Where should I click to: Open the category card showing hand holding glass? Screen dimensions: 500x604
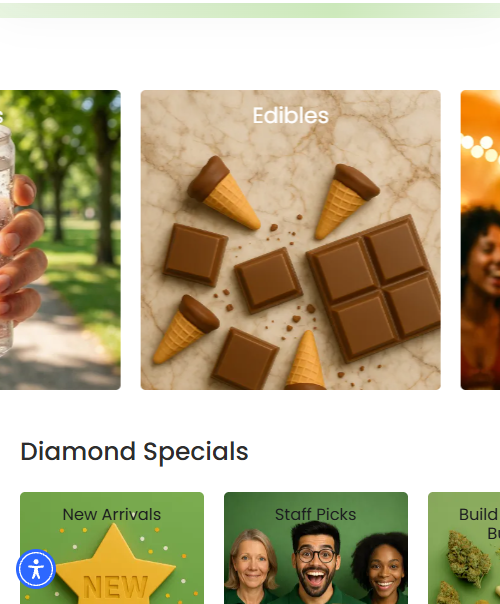tap(60, 240)
